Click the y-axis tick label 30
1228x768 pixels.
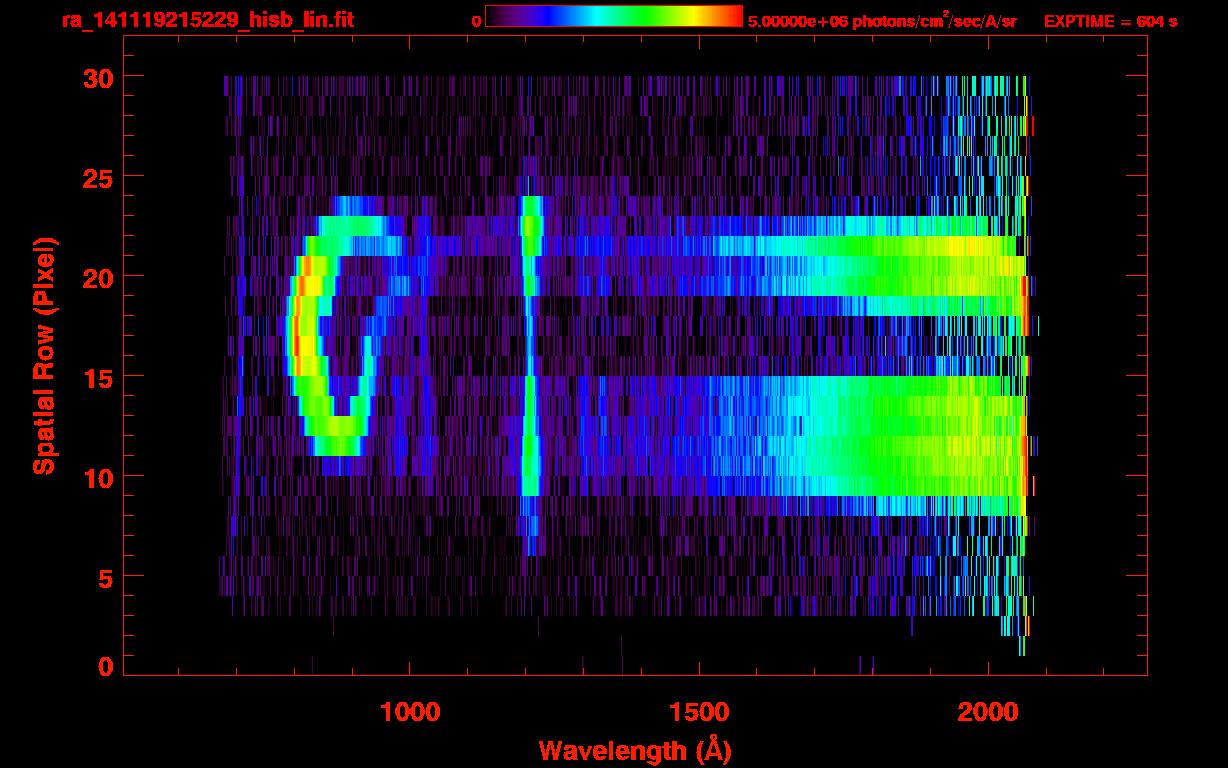[x=97, y=77]
